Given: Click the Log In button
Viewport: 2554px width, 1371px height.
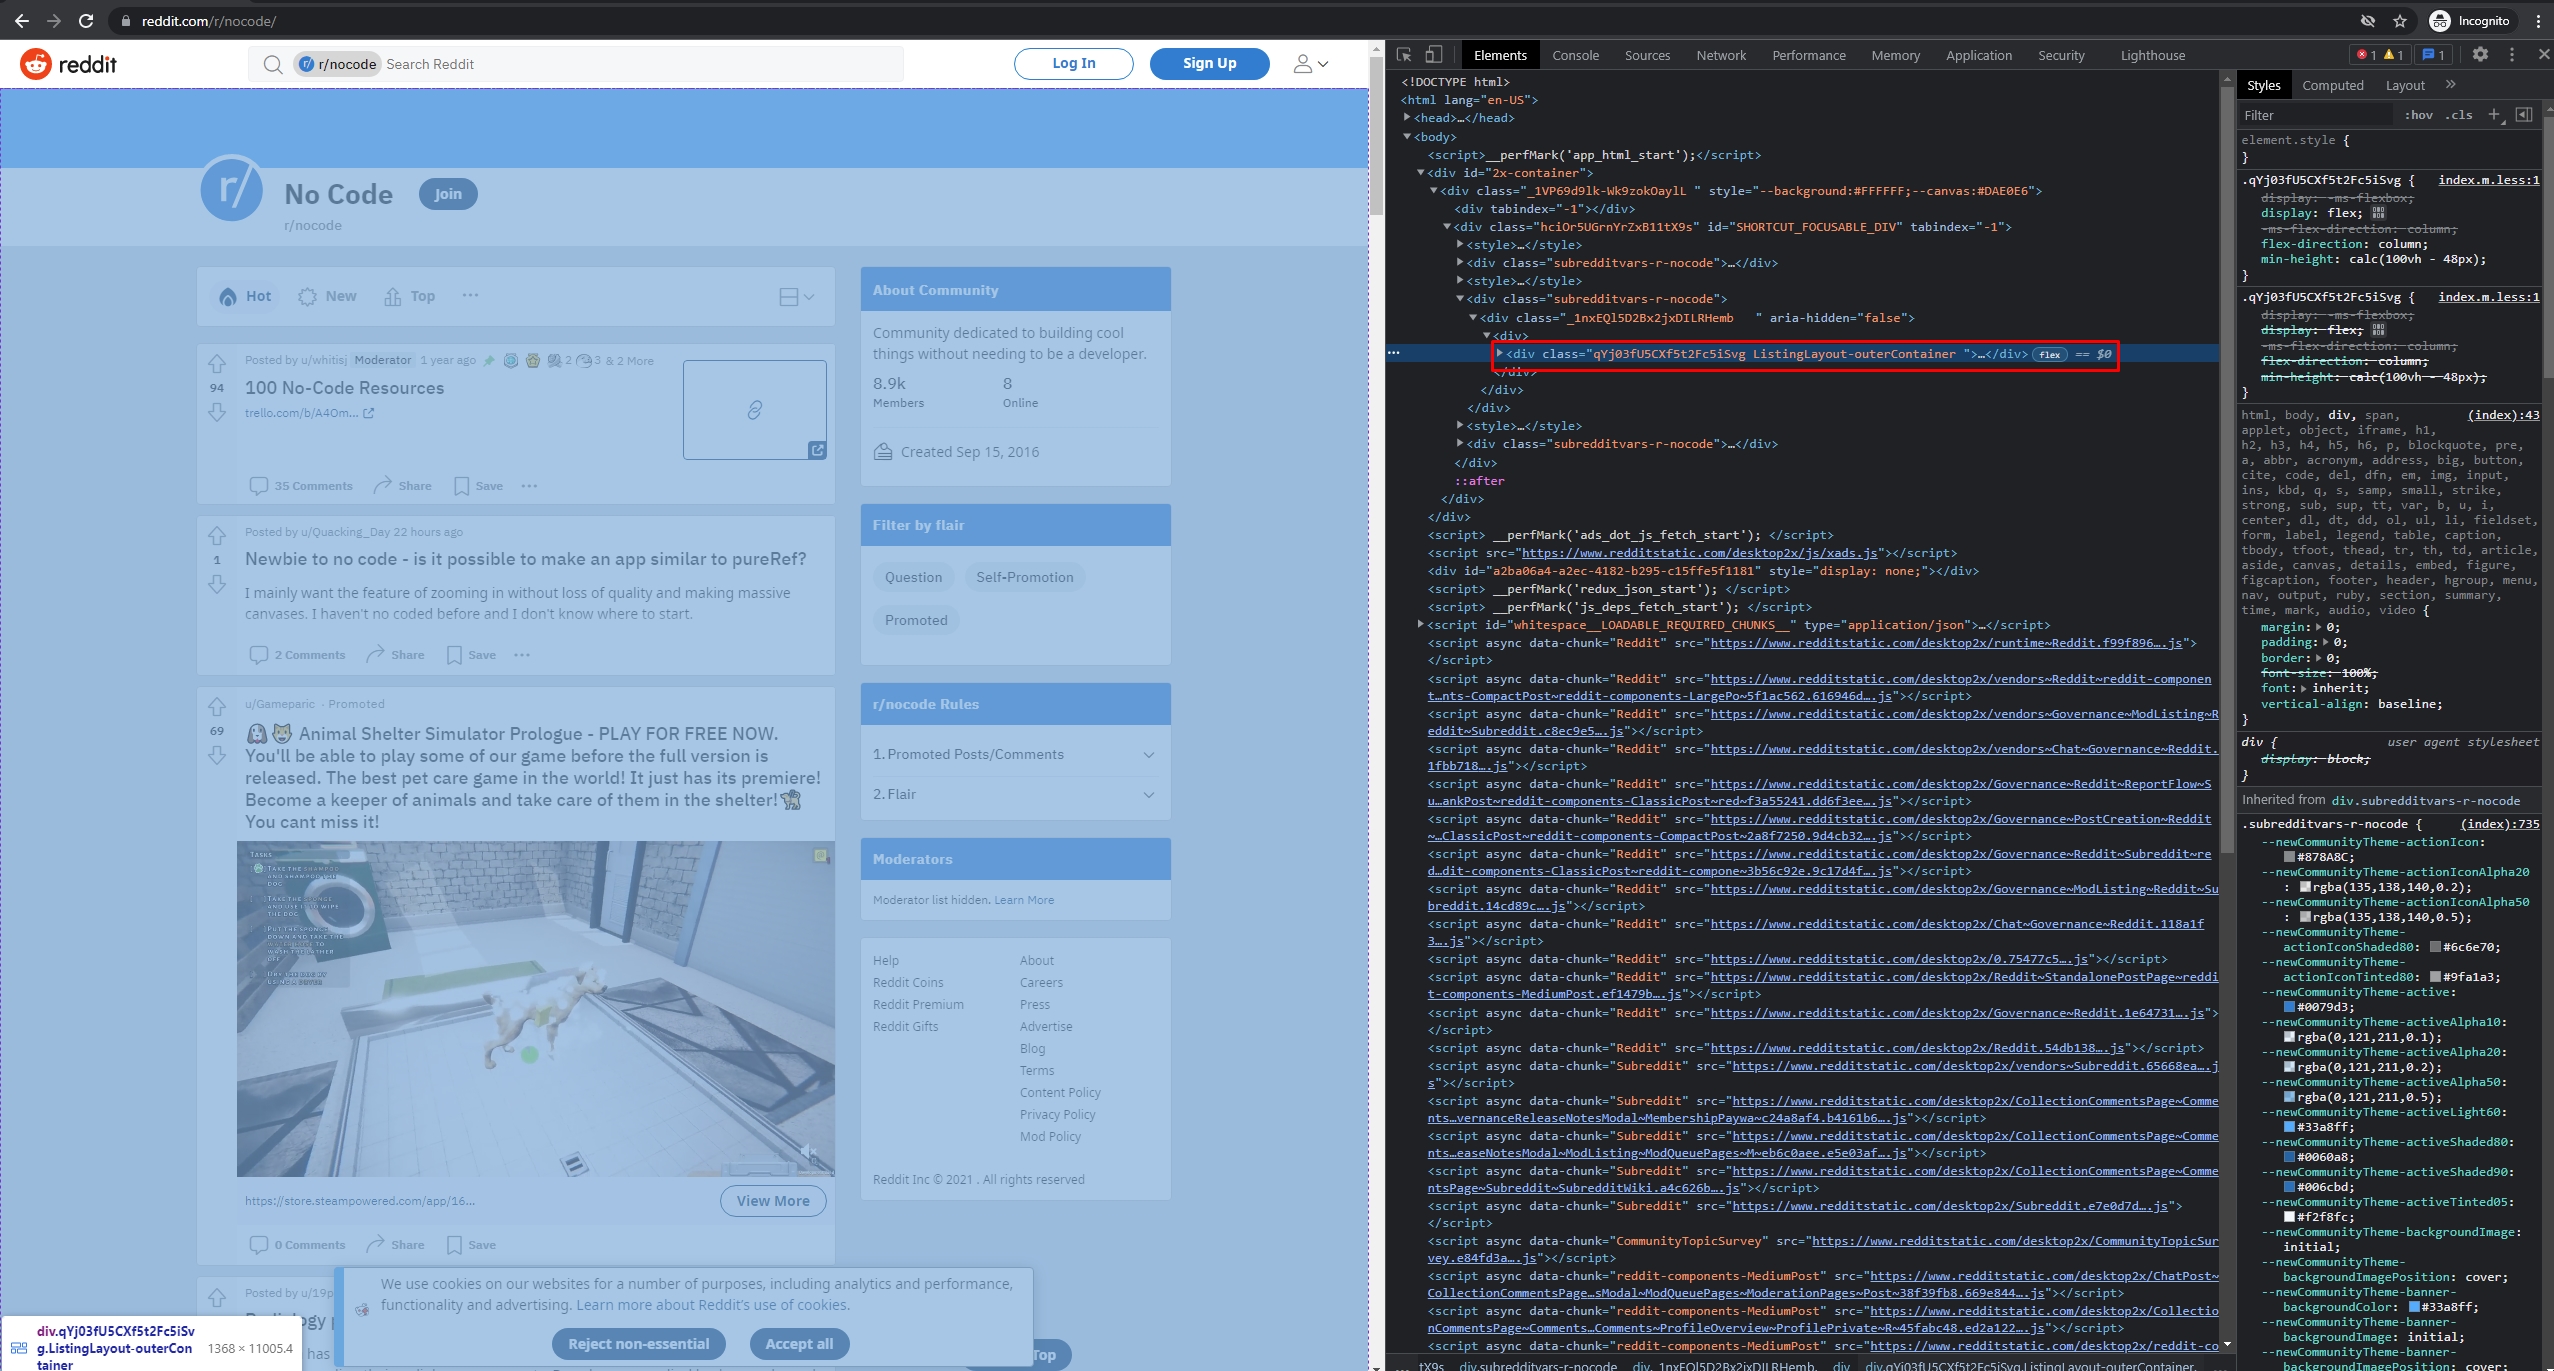Looking at the screenshot, I should (x=1073, y=63).
